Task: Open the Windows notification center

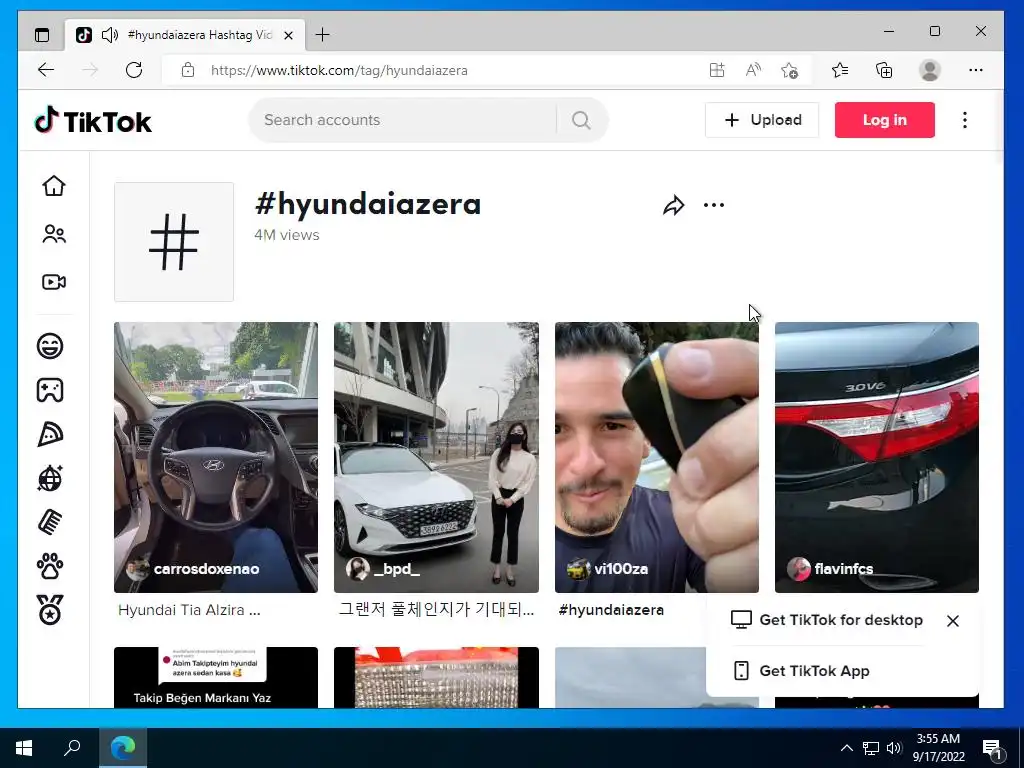Action: pyautogui.click(x=992, y=748)
